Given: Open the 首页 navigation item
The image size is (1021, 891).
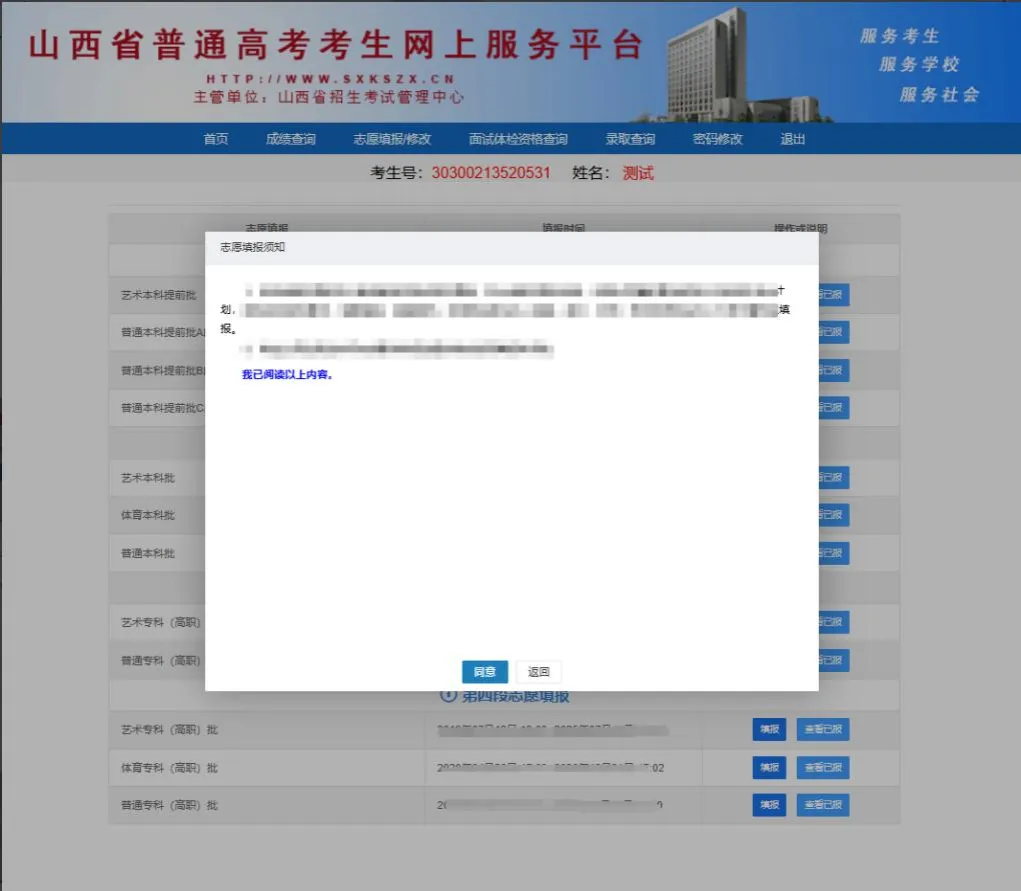Looking at the screenshot, I should pyautogui.click(x=216, y=139).
